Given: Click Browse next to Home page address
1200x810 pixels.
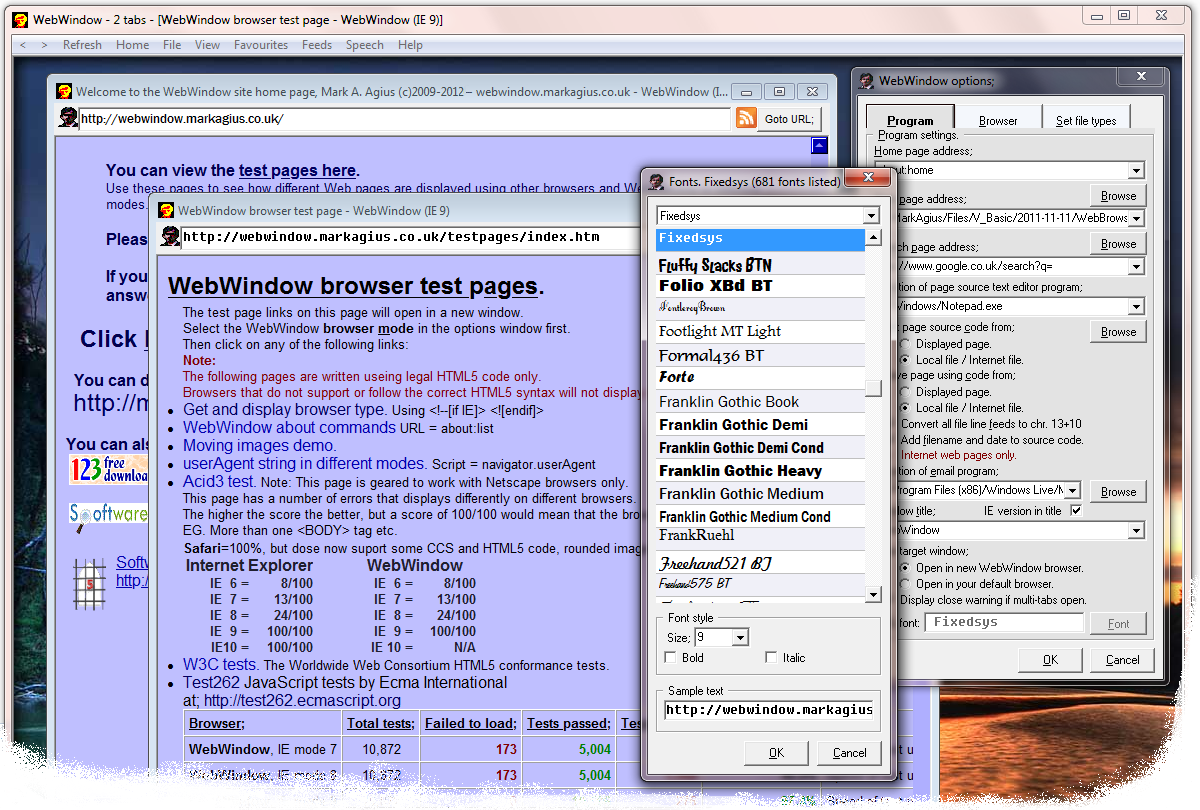Looking at the screenshot, I should (x=1117, y=195).
